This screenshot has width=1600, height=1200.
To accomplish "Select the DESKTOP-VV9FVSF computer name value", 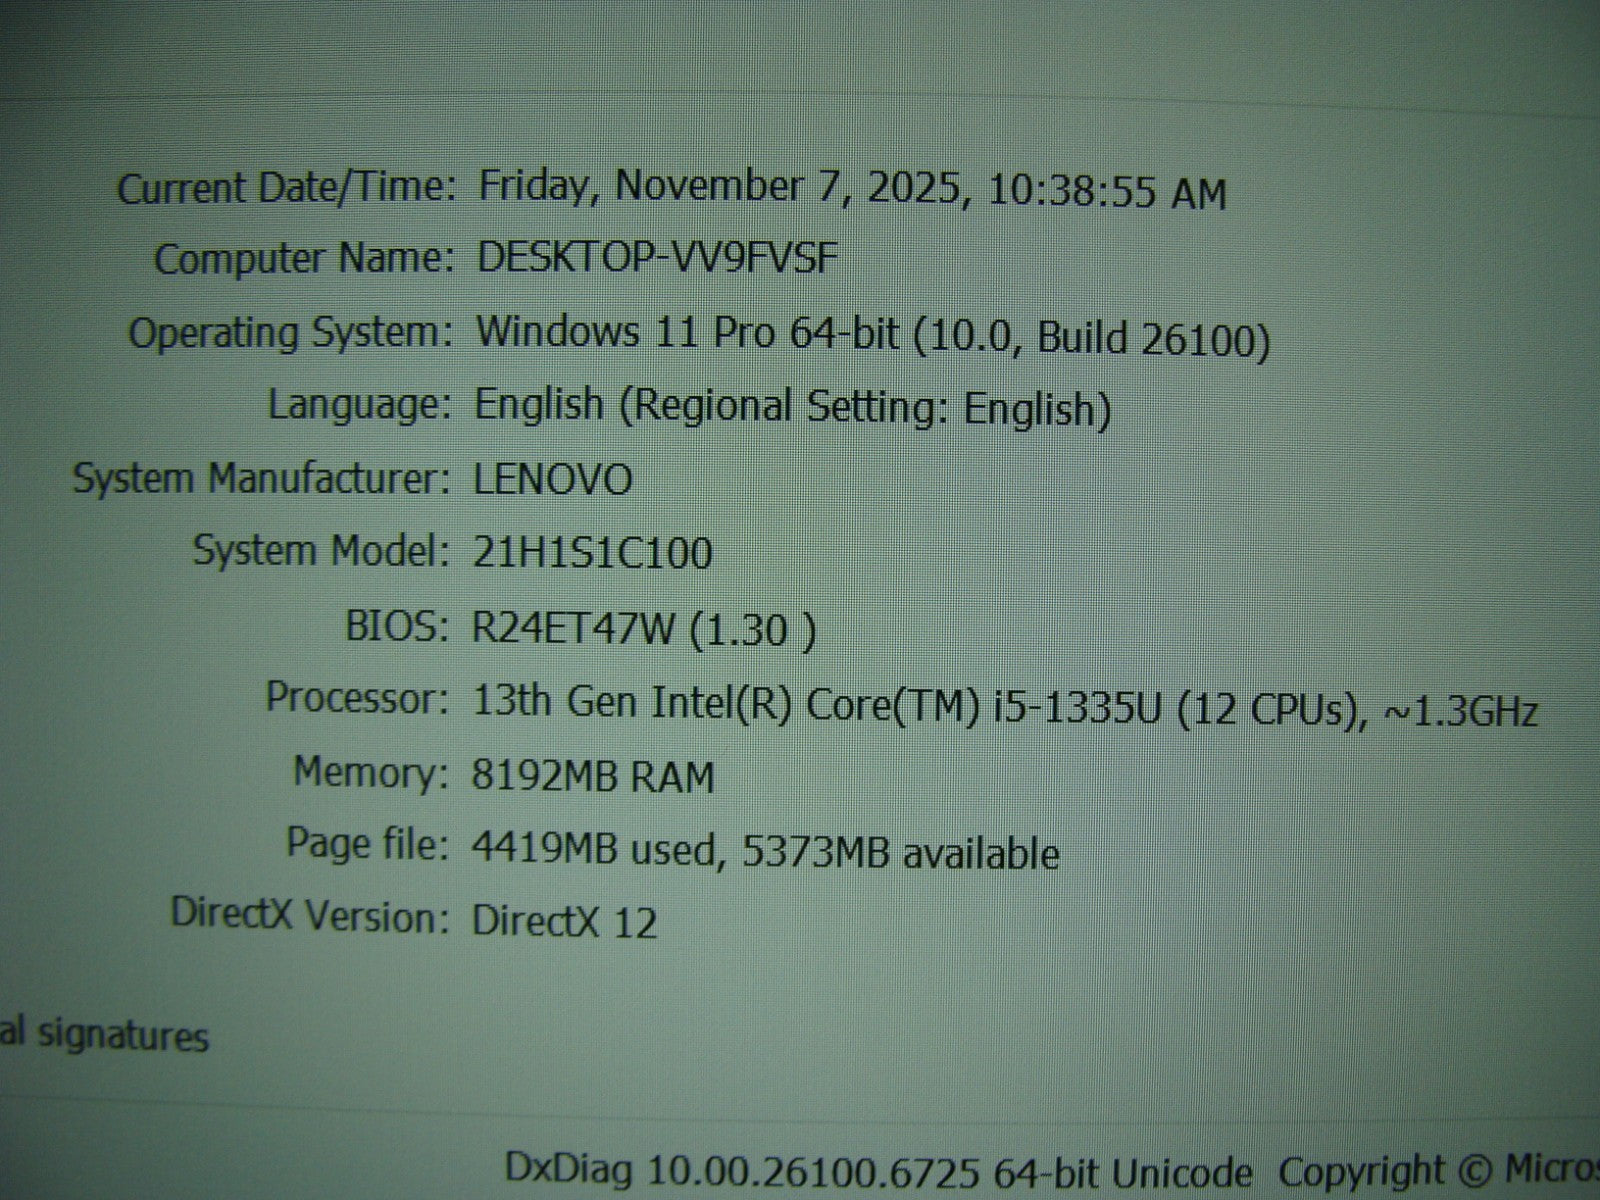I will point(657,259).
